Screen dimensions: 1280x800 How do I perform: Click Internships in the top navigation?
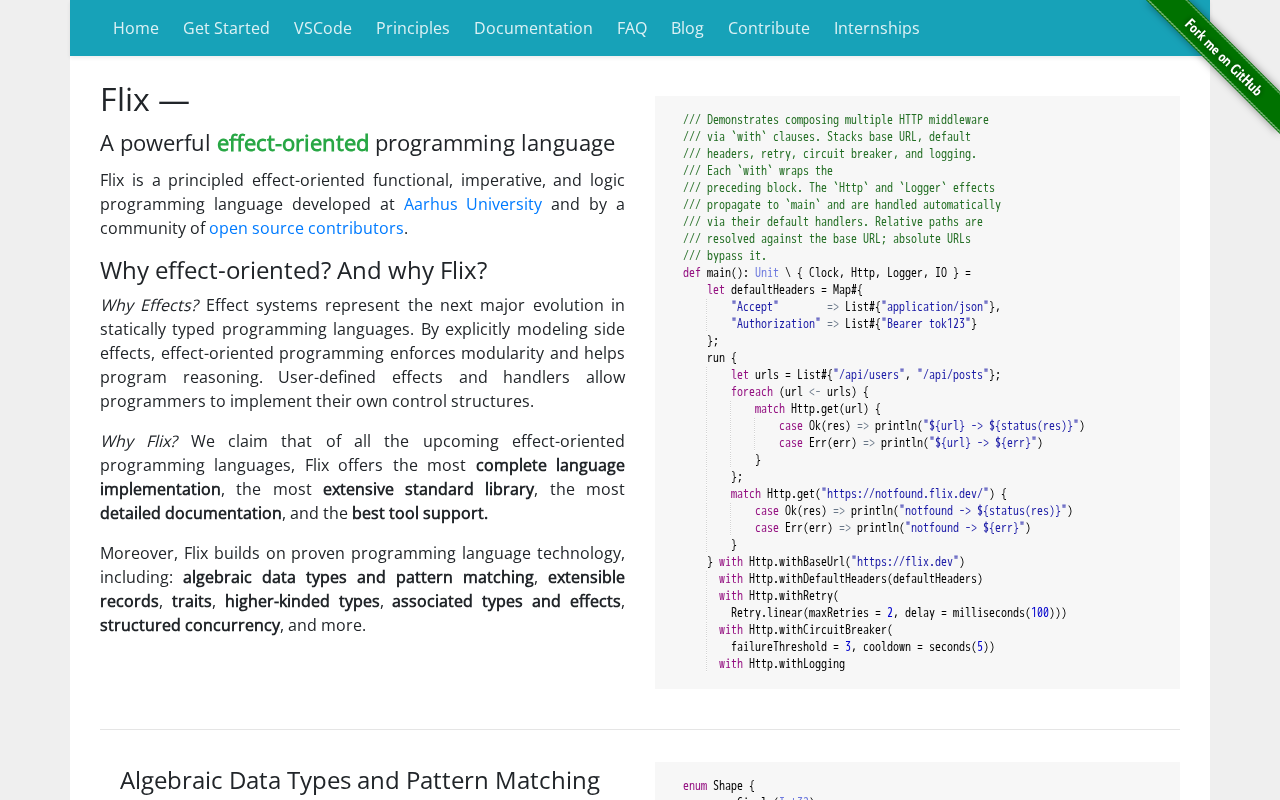pyautogui.click(x=876, y=28)
